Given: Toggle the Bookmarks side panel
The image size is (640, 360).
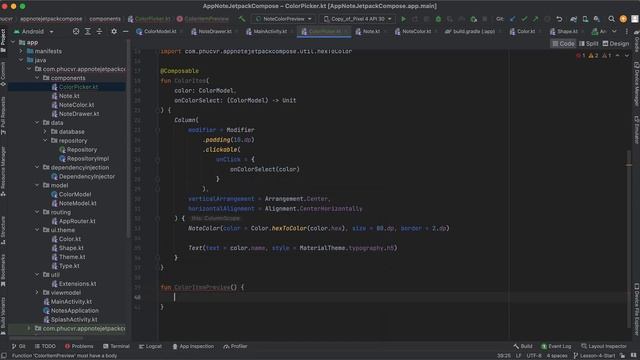Looking at the screenshot, I should [3, 270].
